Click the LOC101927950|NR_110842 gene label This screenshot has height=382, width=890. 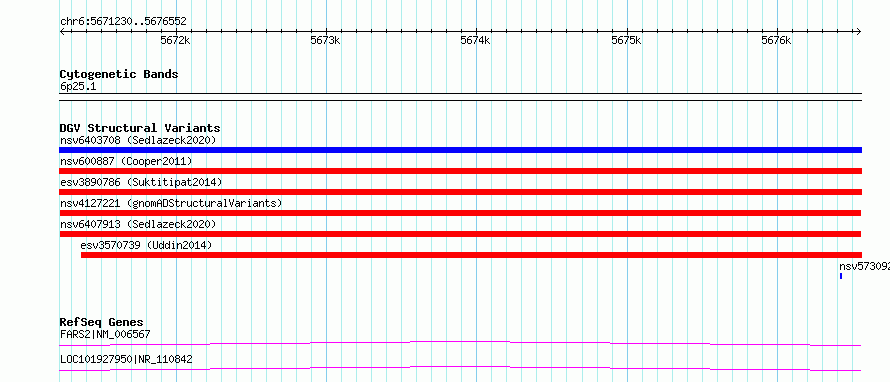[126, 359]
